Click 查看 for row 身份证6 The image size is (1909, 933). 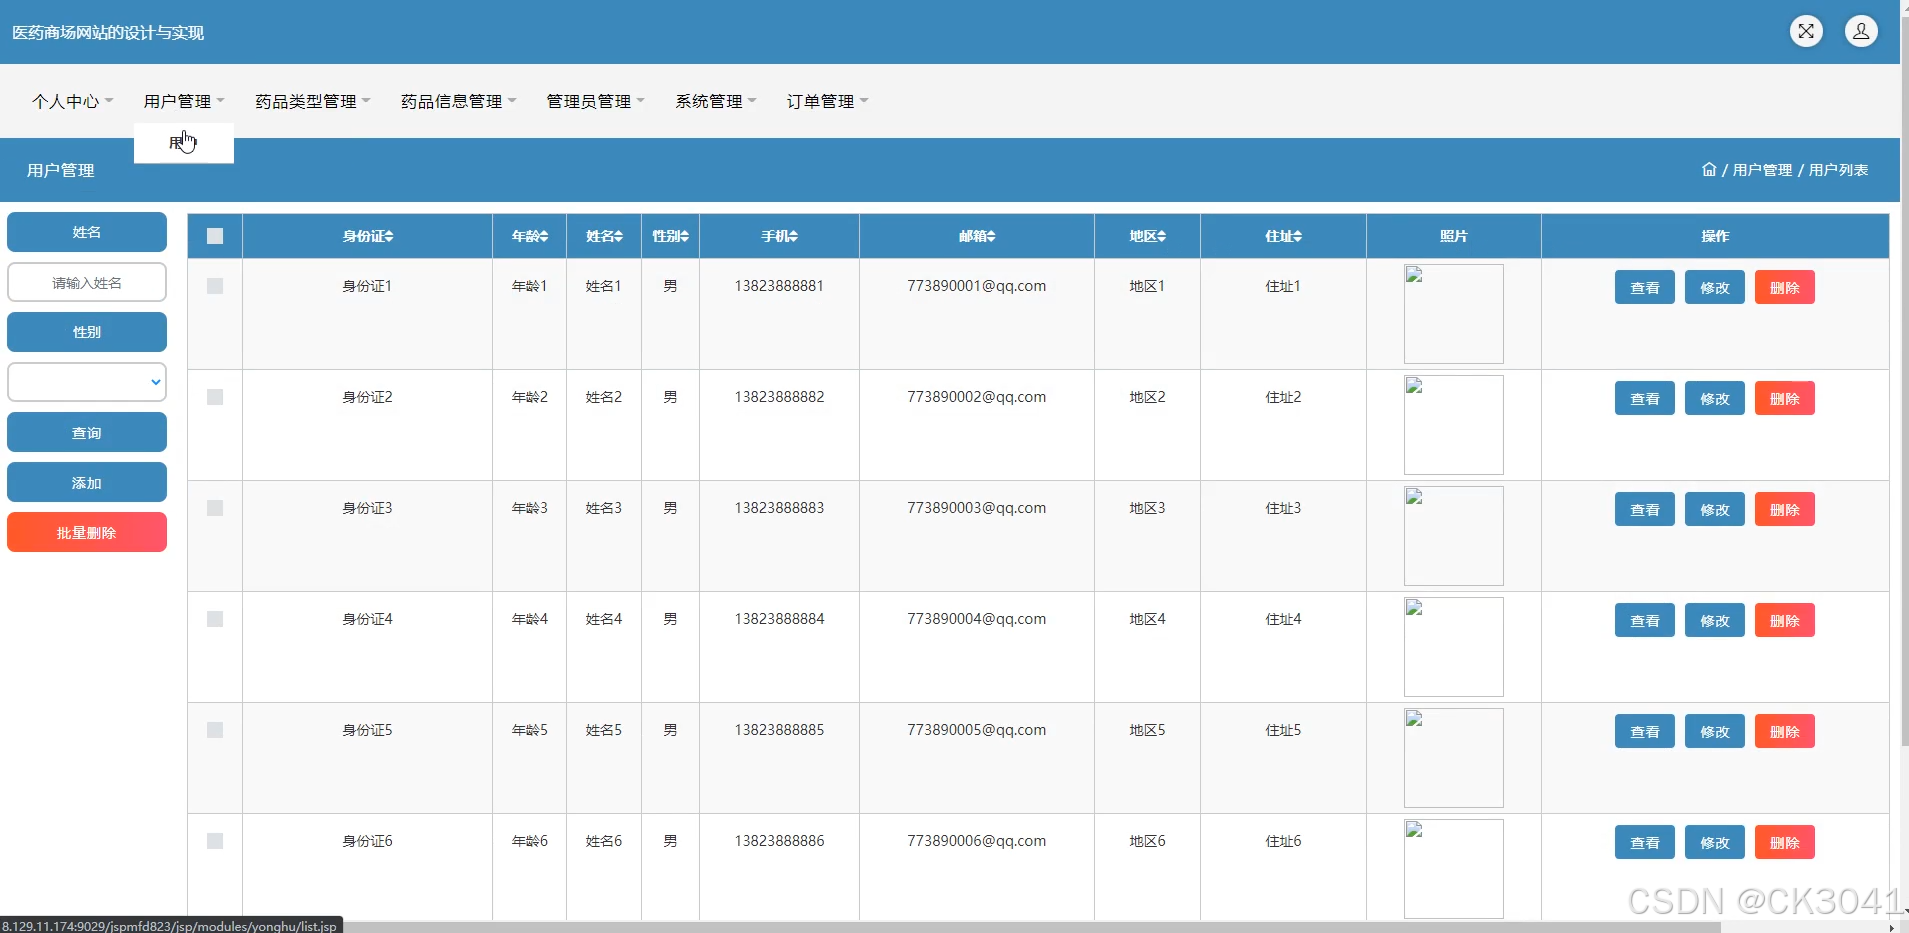[x=1644, y=842]
